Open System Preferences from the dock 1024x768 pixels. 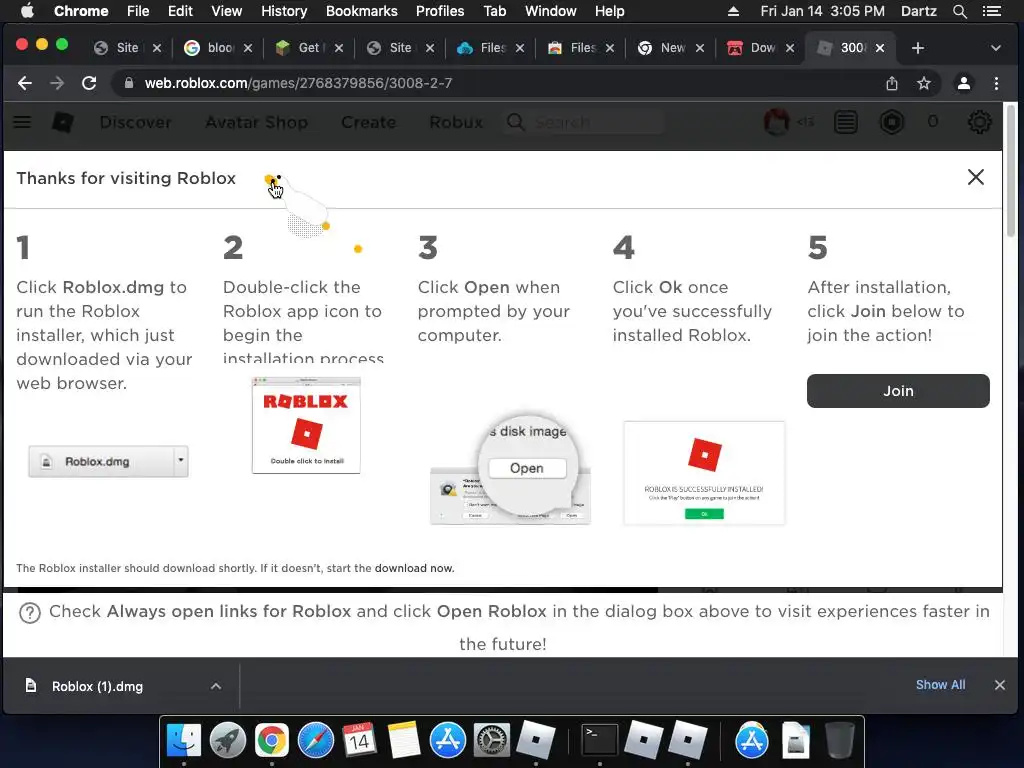point(491,741)
